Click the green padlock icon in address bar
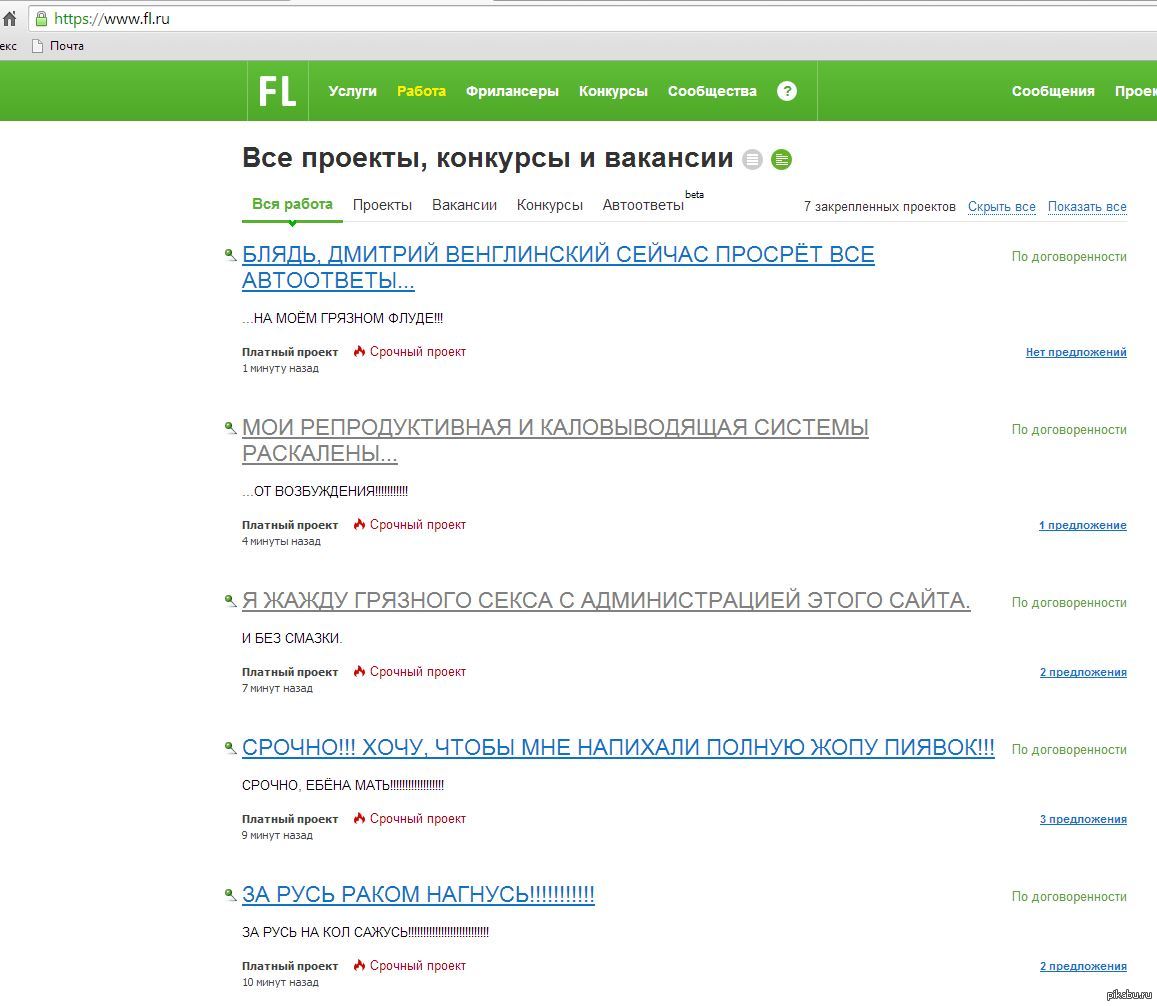 [x=41, y=18]
